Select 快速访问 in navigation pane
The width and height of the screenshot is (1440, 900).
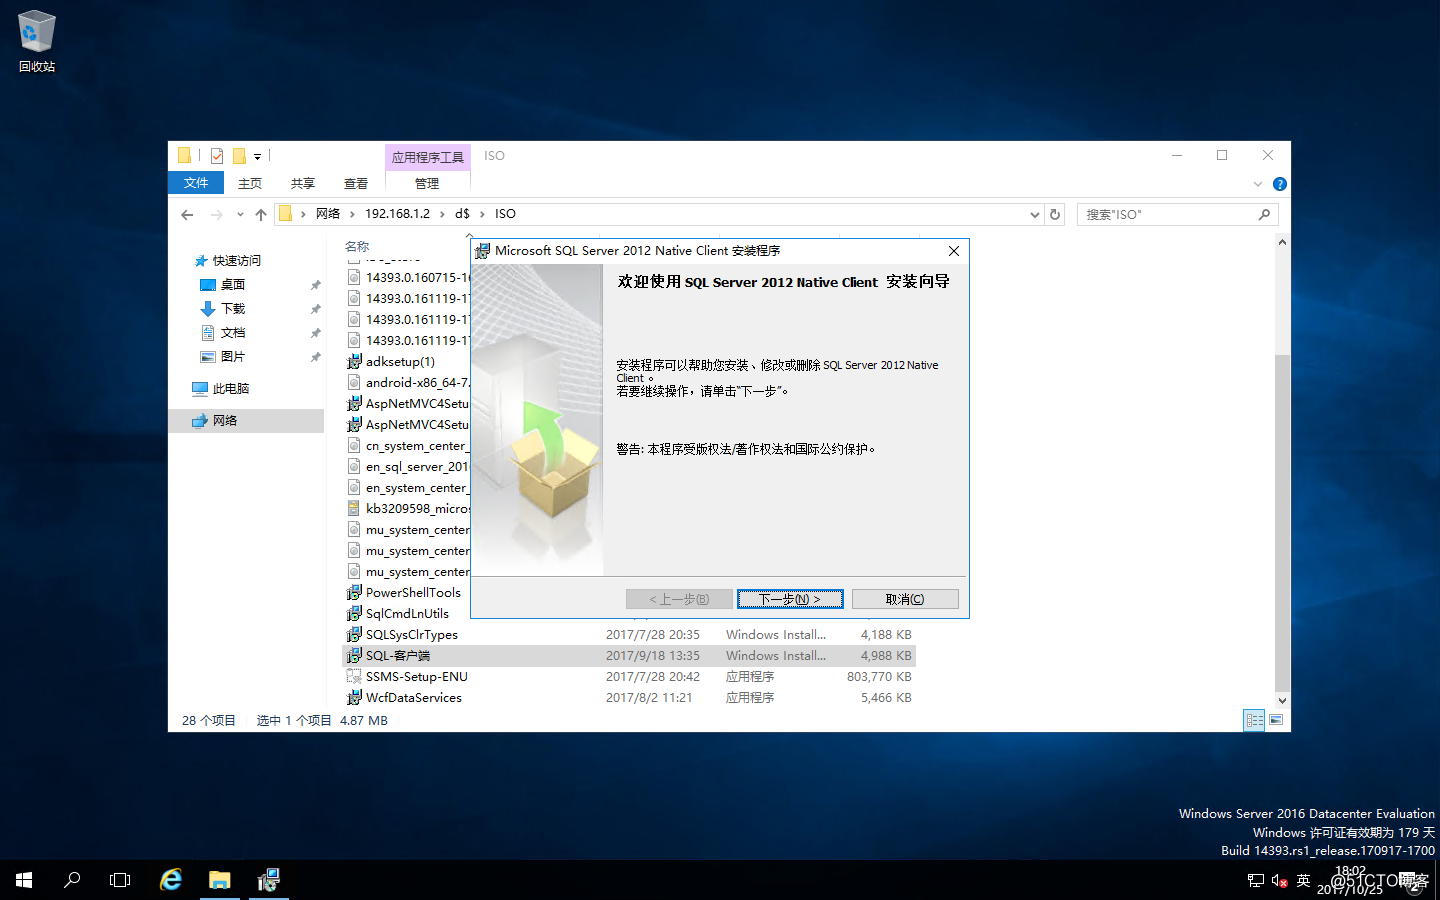click(237, 261)
